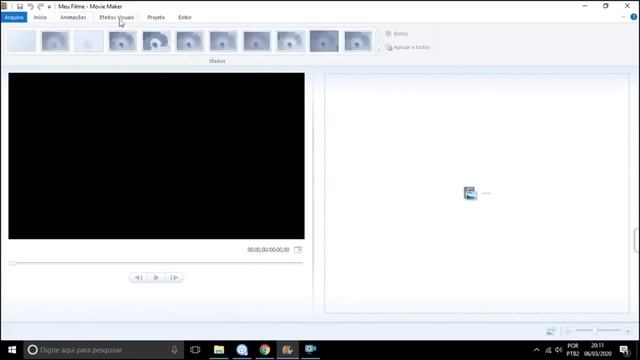Screen dimensions: 640x360
Task: Open Task View from taskbar
Action: click(x=195, y=350)
